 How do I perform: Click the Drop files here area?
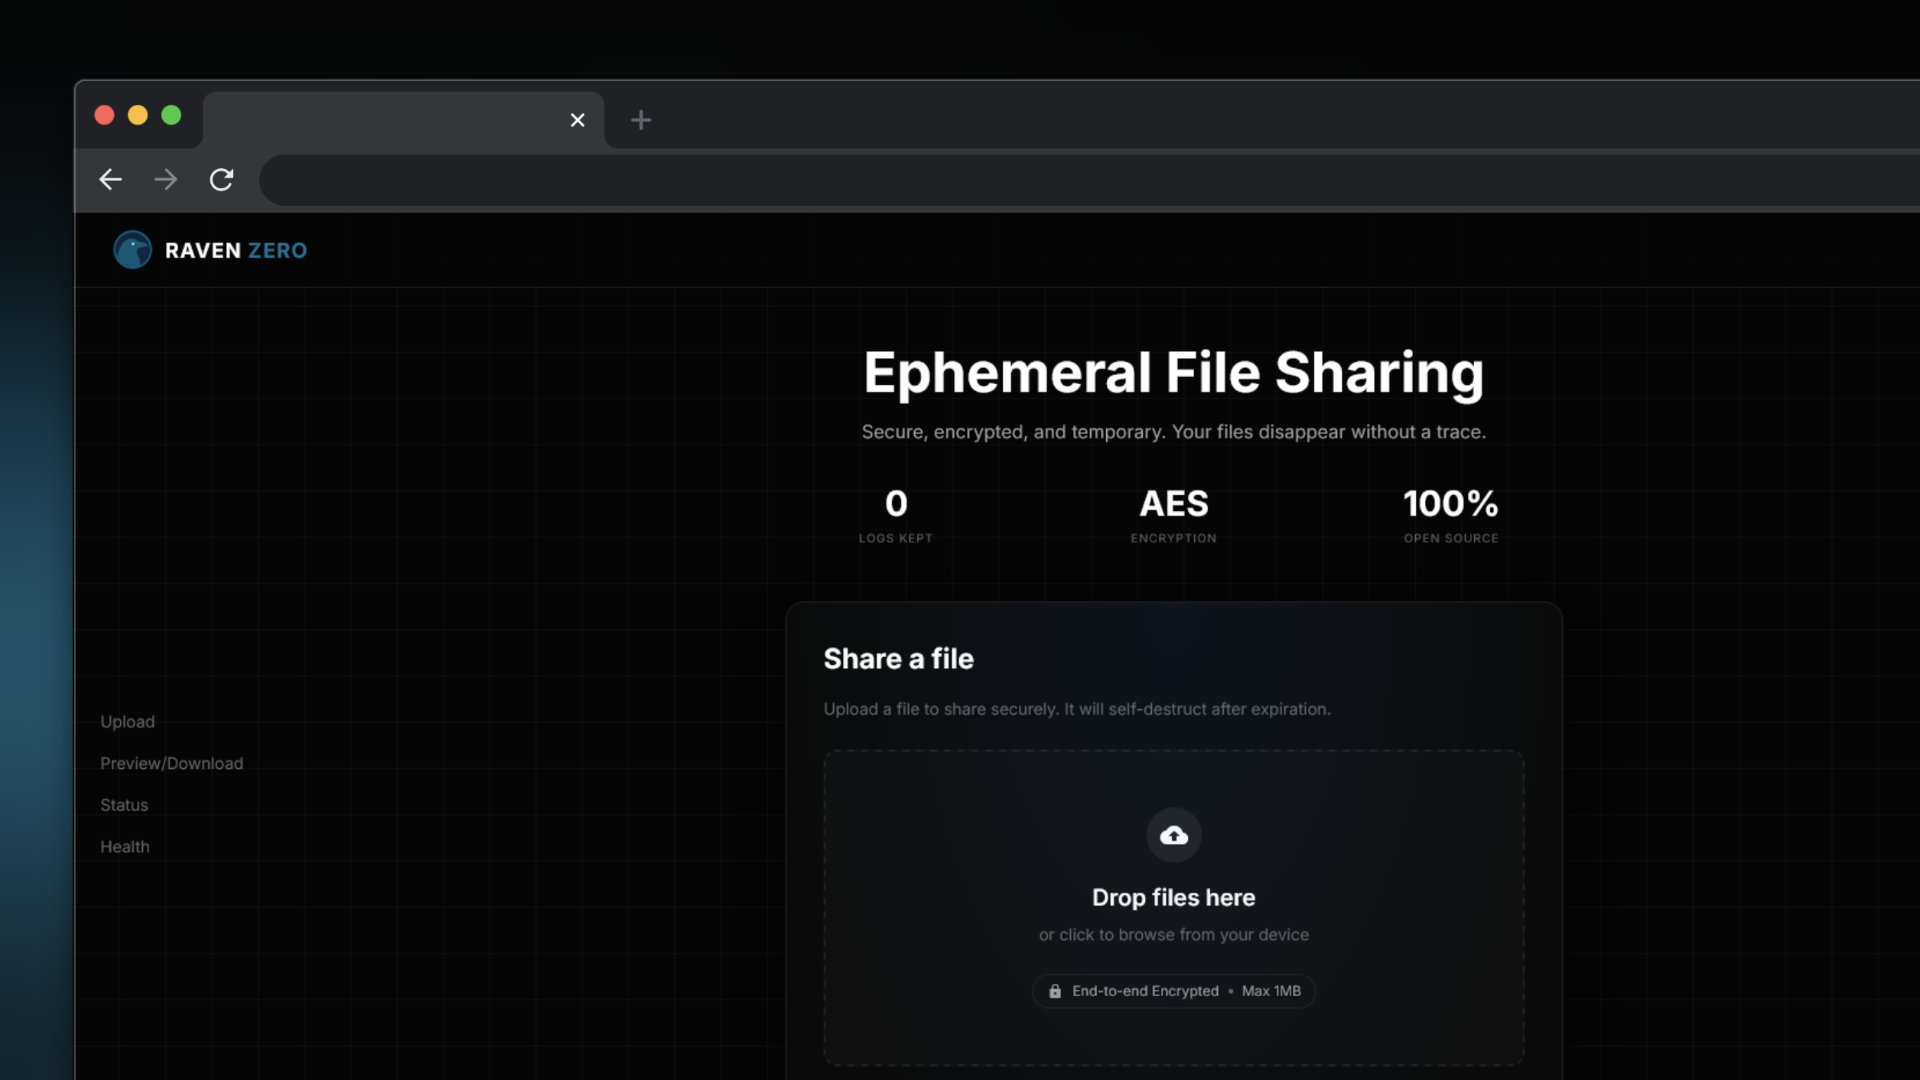[1173, 897]
